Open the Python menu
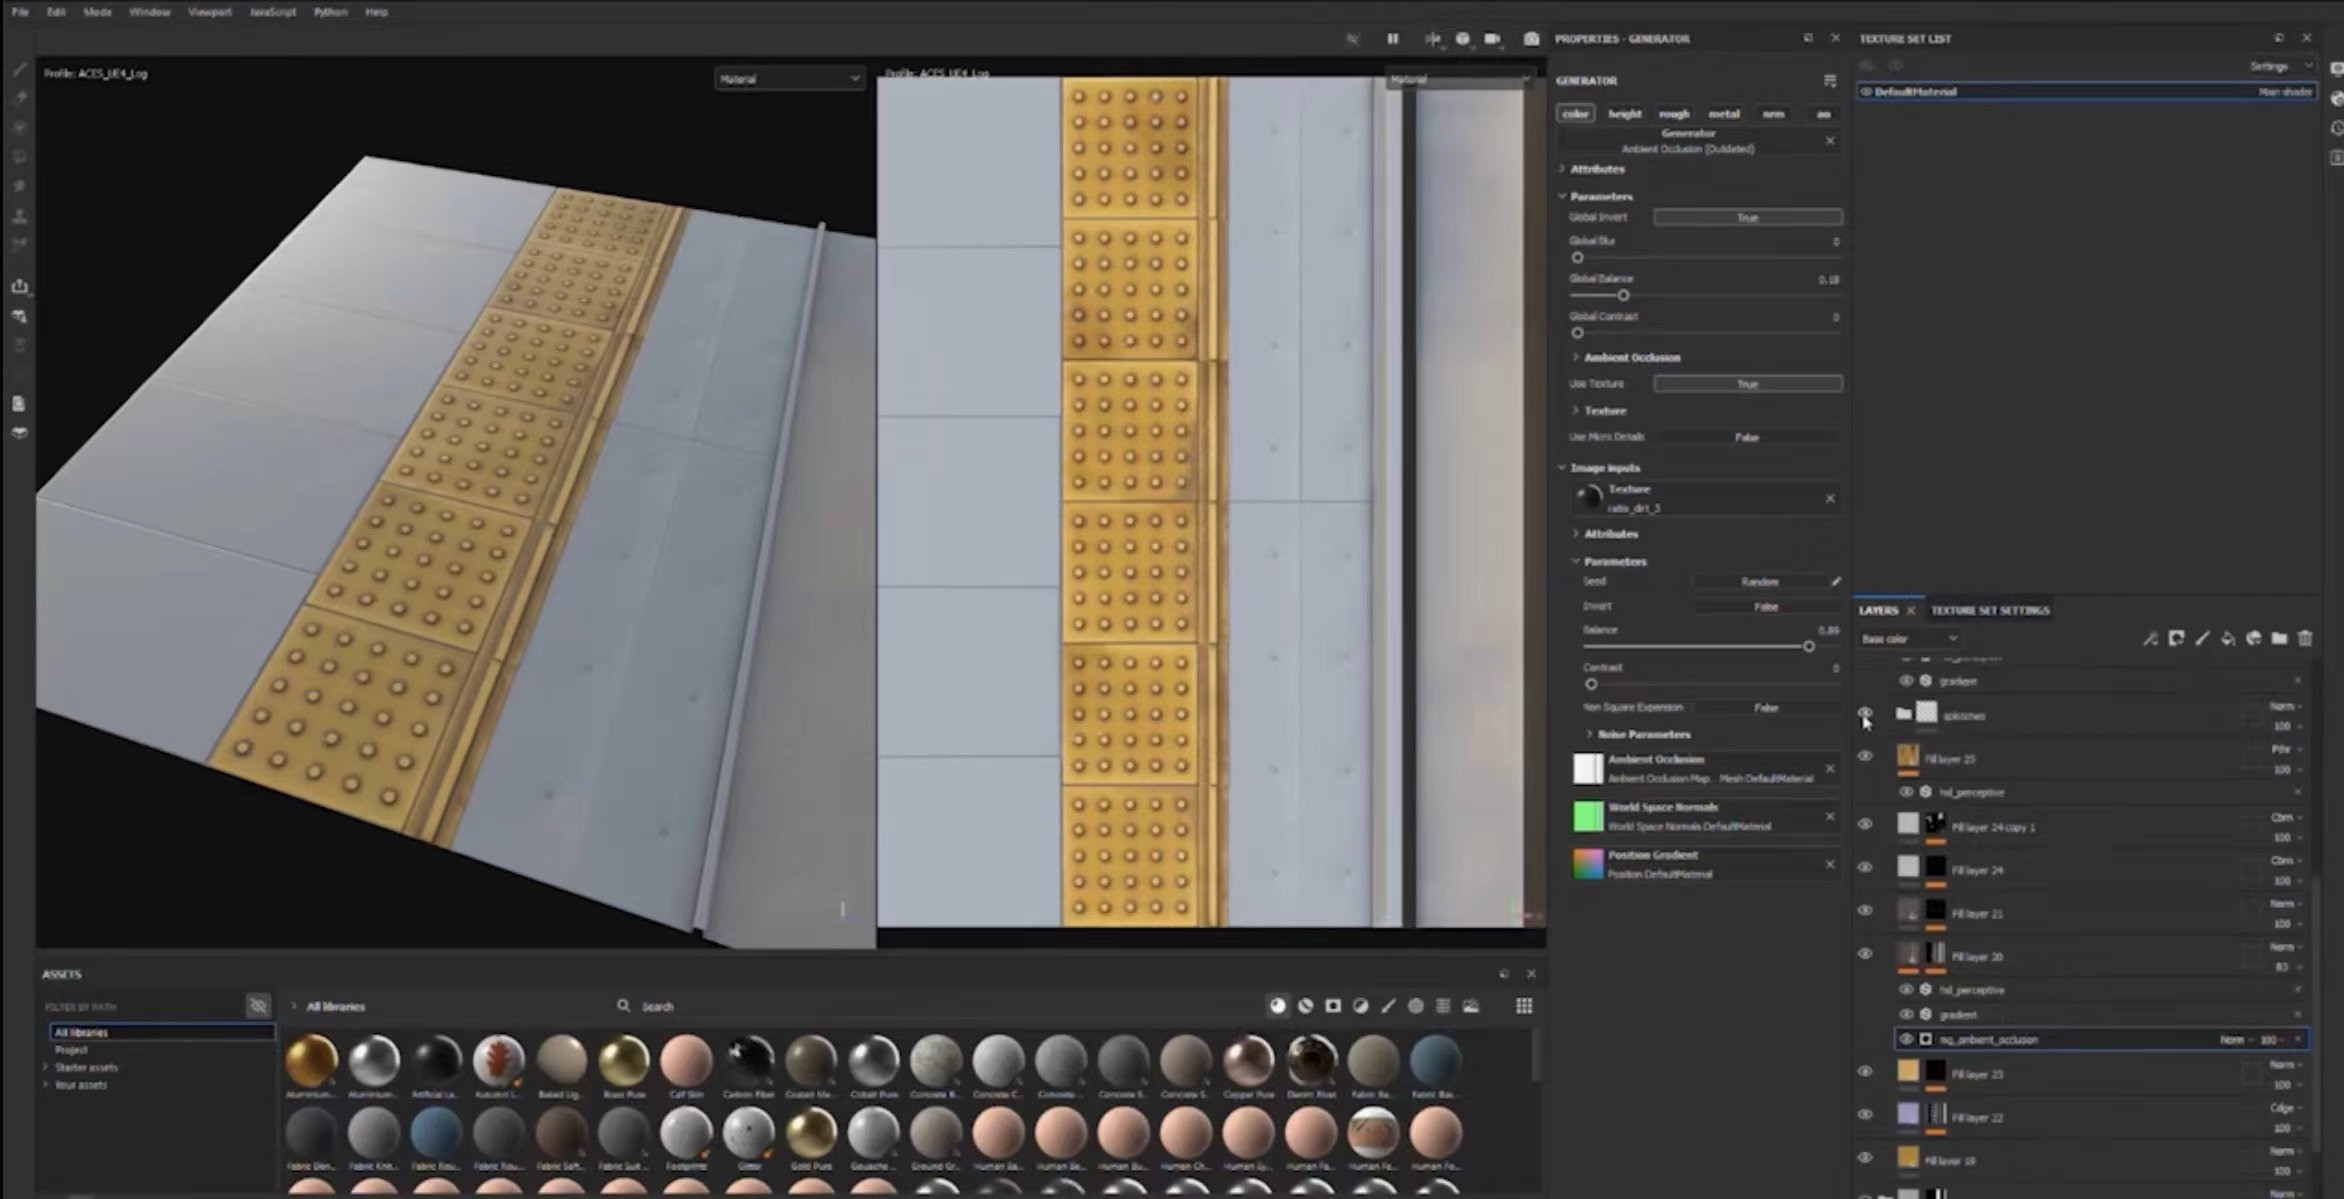This screenshot has width=2344, height=1199. point(330,12)
